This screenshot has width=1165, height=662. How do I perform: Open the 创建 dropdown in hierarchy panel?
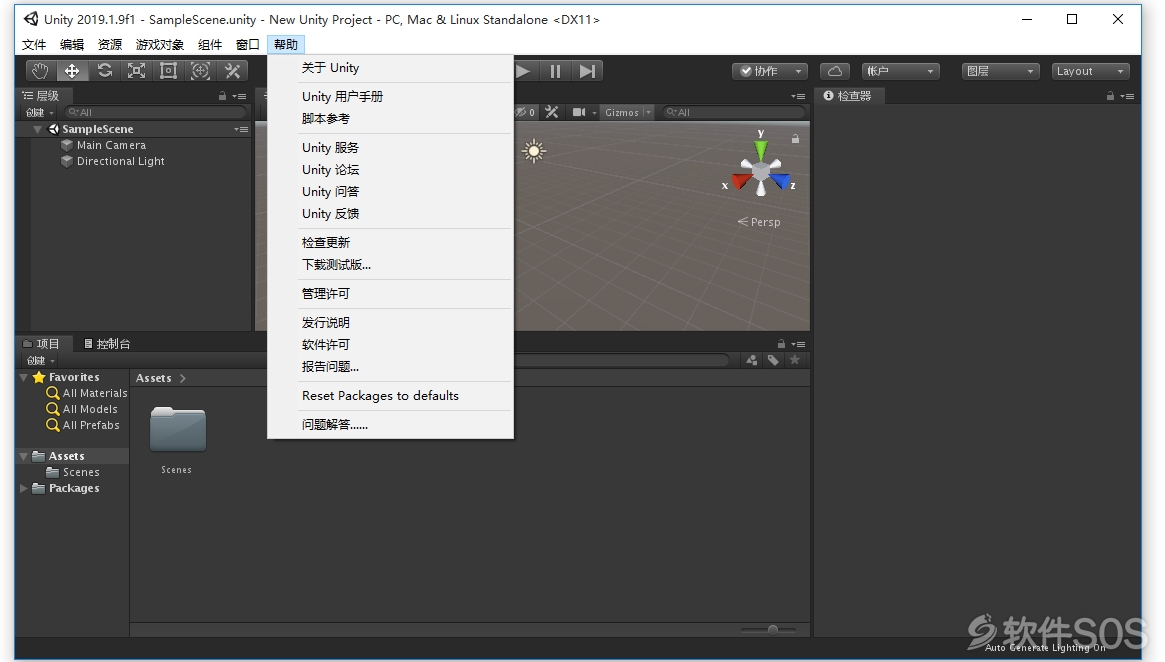[x=40, y=112]
